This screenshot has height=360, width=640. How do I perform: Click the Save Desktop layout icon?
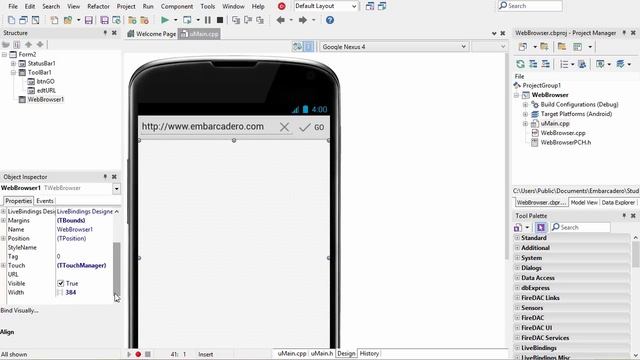(370, 6)
